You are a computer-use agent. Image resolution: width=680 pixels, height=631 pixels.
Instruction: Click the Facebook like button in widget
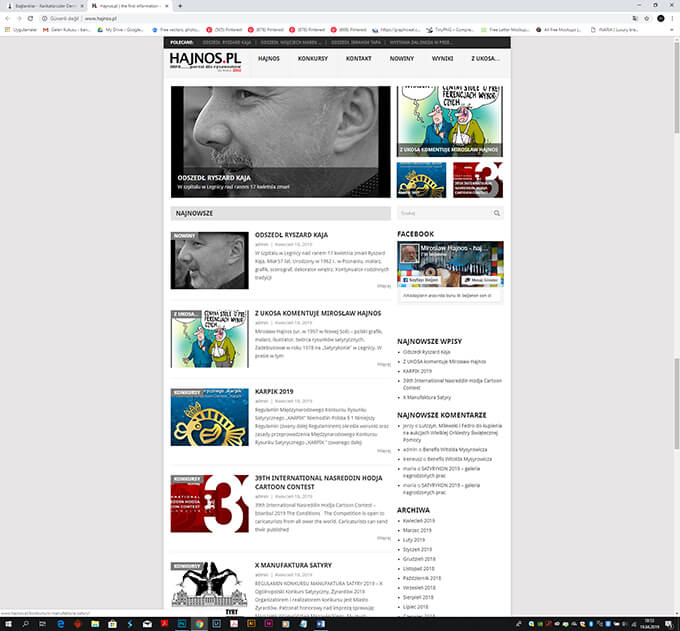coord(420,280)
